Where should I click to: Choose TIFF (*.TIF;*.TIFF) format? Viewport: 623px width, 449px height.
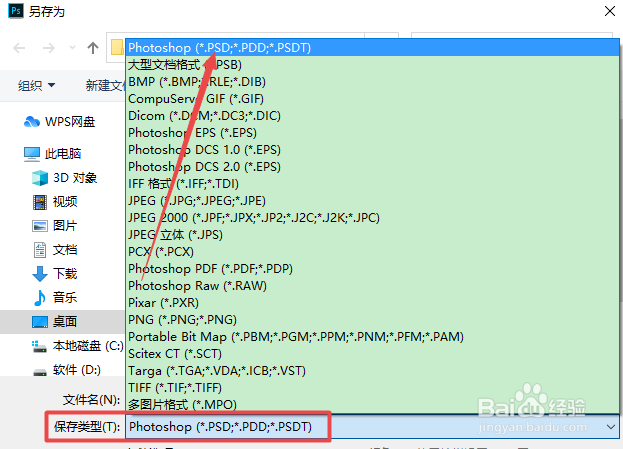point(372,388)
